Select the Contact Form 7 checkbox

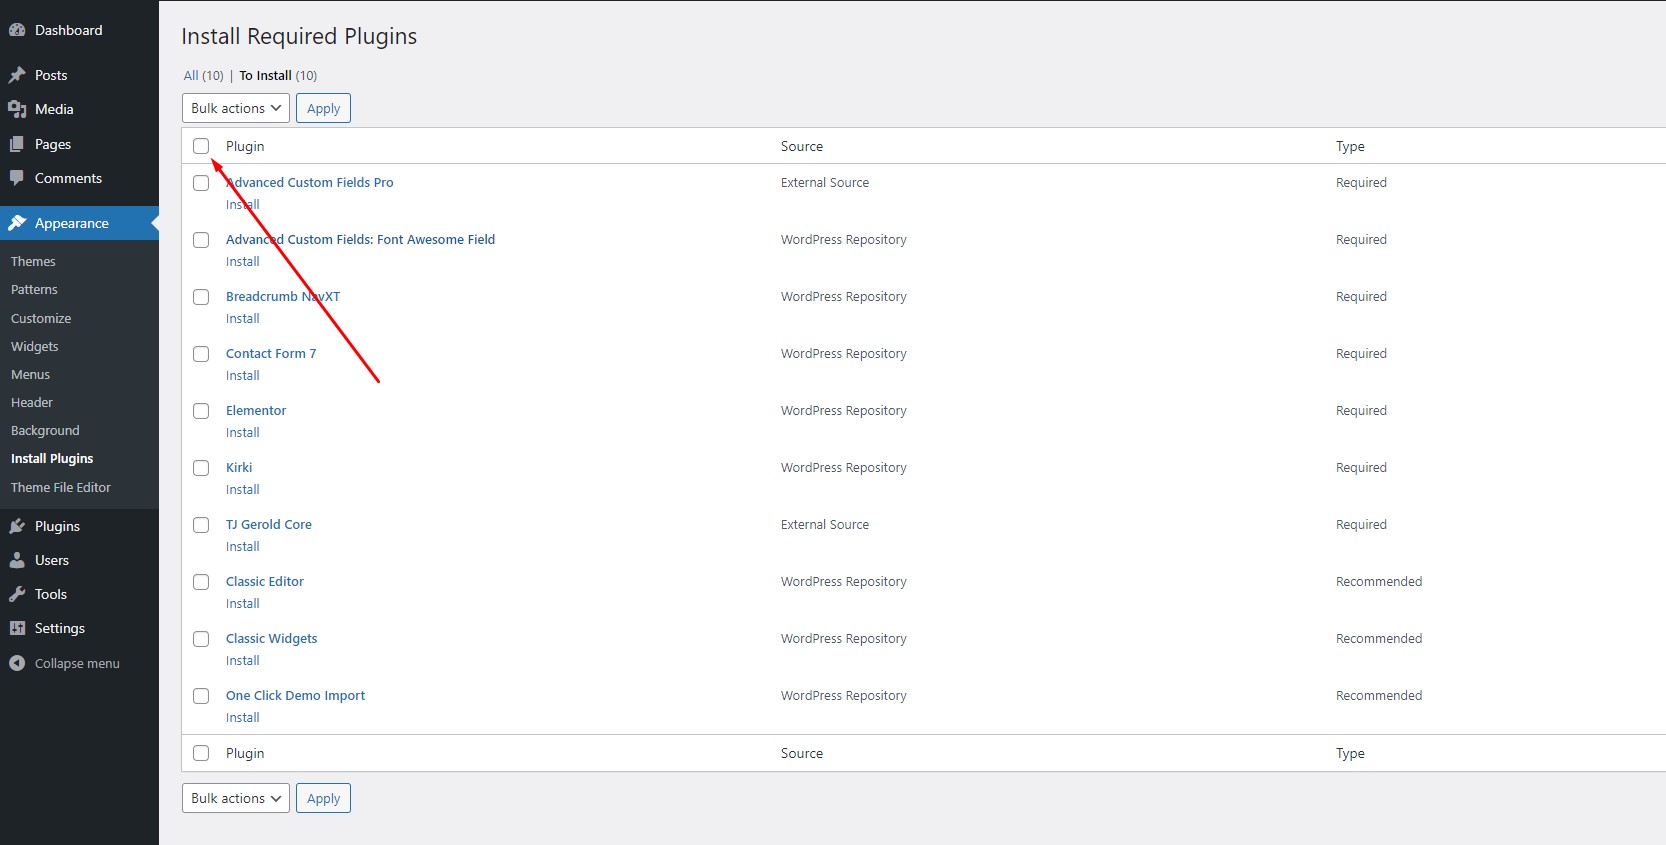(201, 354)
